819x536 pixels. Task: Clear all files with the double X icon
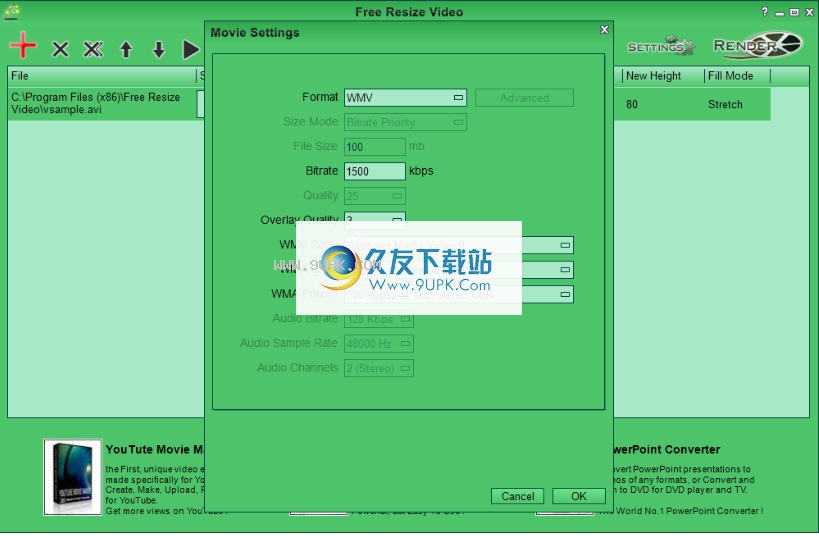(x=93, y=50)
